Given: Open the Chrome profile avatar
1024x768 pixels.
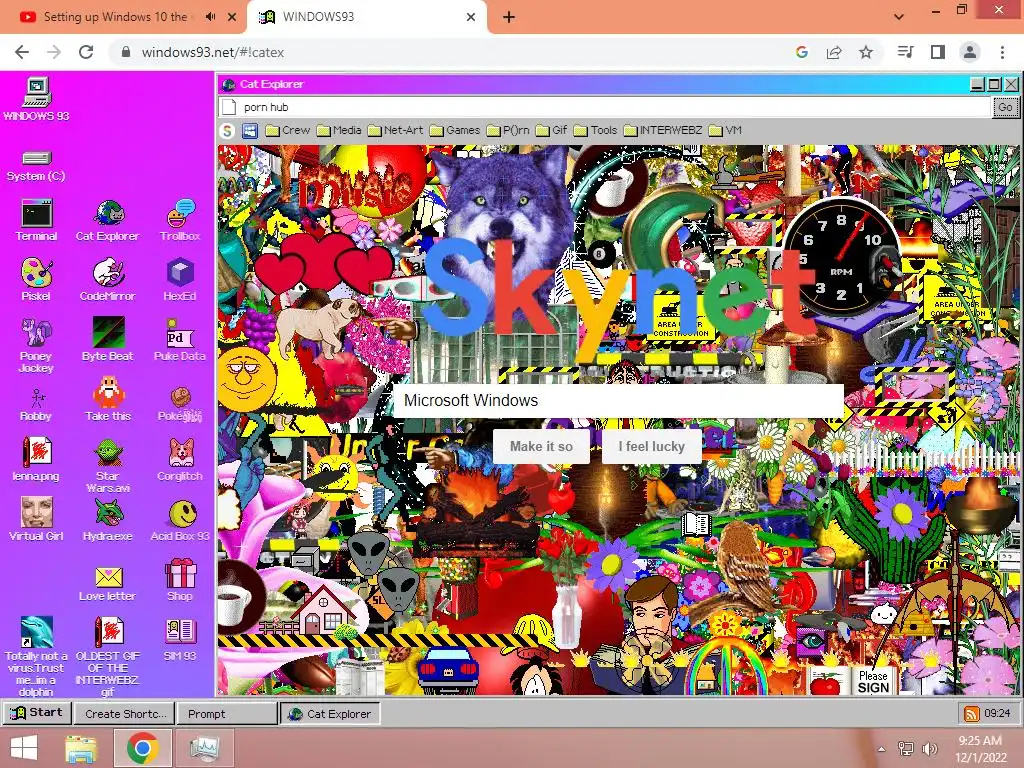Looking at the screenshot, I should 970,52.
